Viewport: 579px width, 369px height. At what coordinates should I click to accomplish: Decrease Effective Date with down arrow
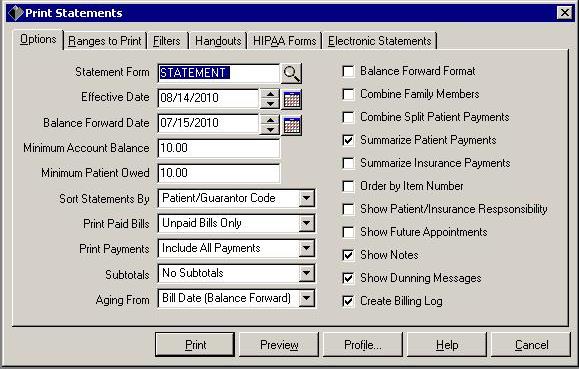click(270, 104)
